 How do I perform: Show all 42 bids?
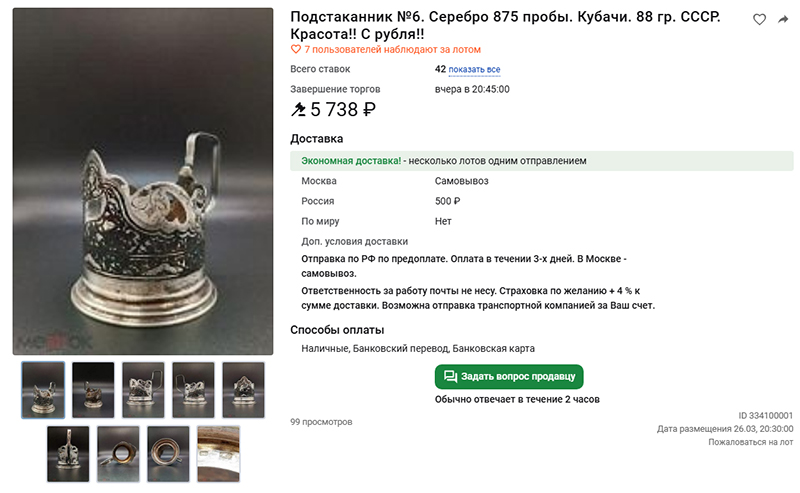(474, 69)
